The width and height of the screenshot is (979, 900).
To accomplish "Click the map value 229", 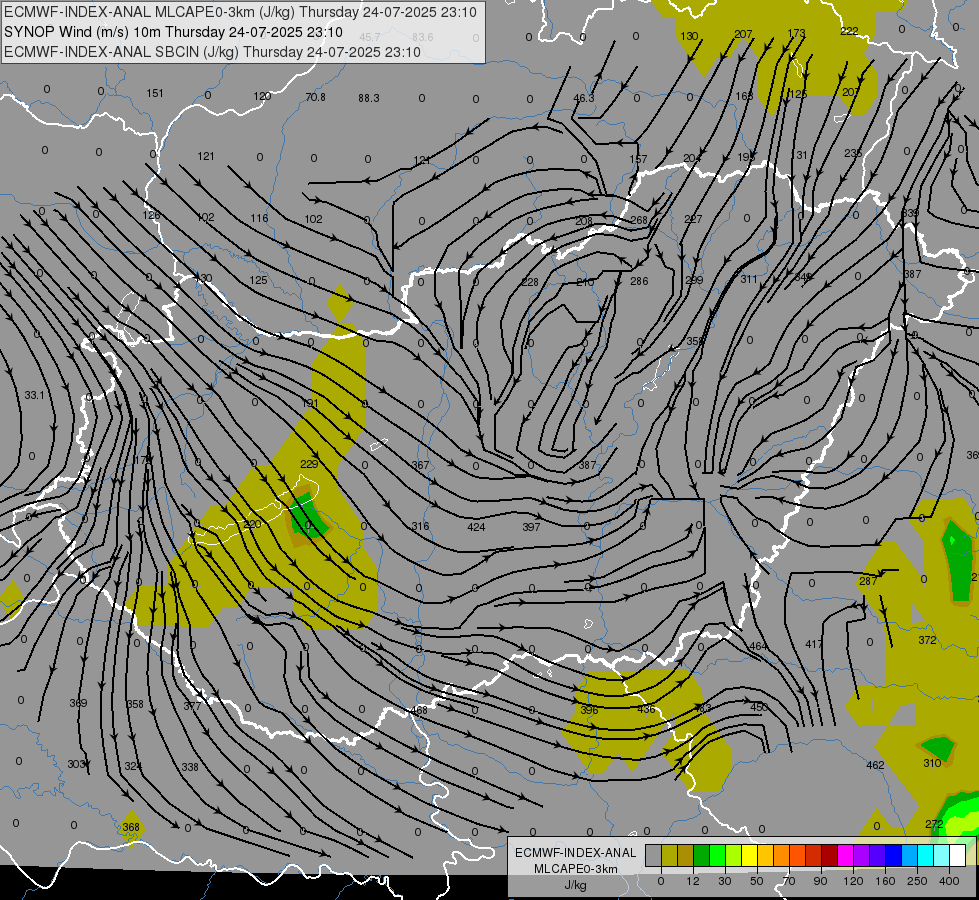I will pyautogui.click(x=309, y=464).
